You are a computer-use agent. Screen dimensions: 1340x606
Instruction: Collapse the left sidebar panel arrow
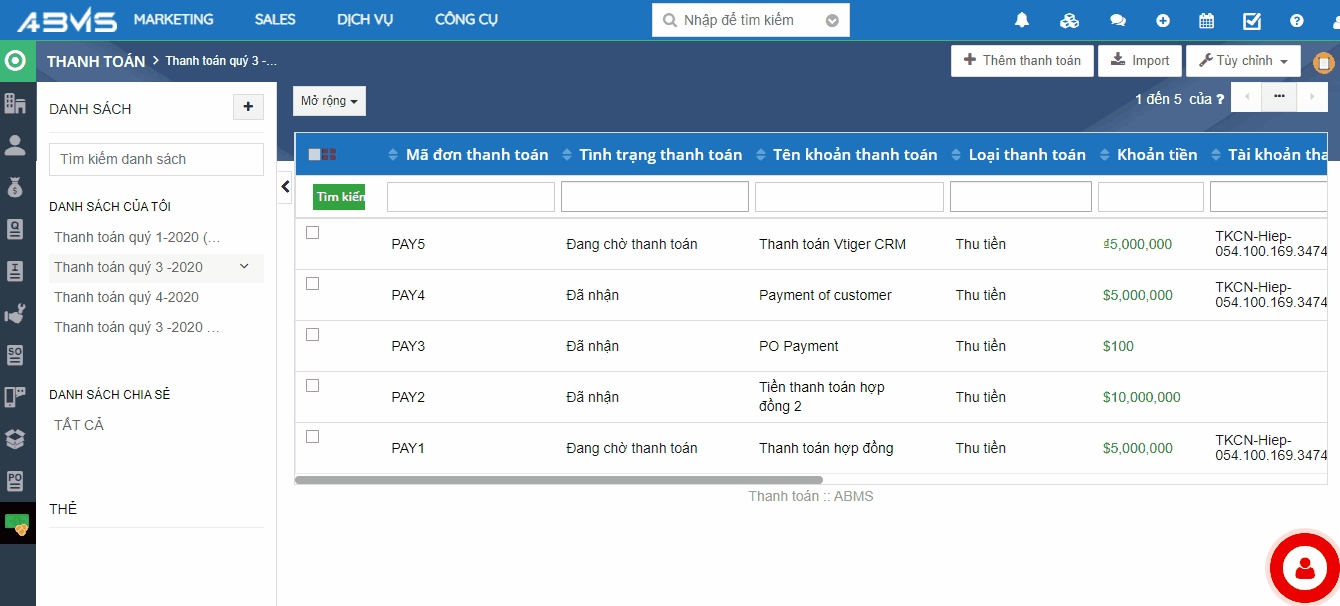tap(285, 186)
